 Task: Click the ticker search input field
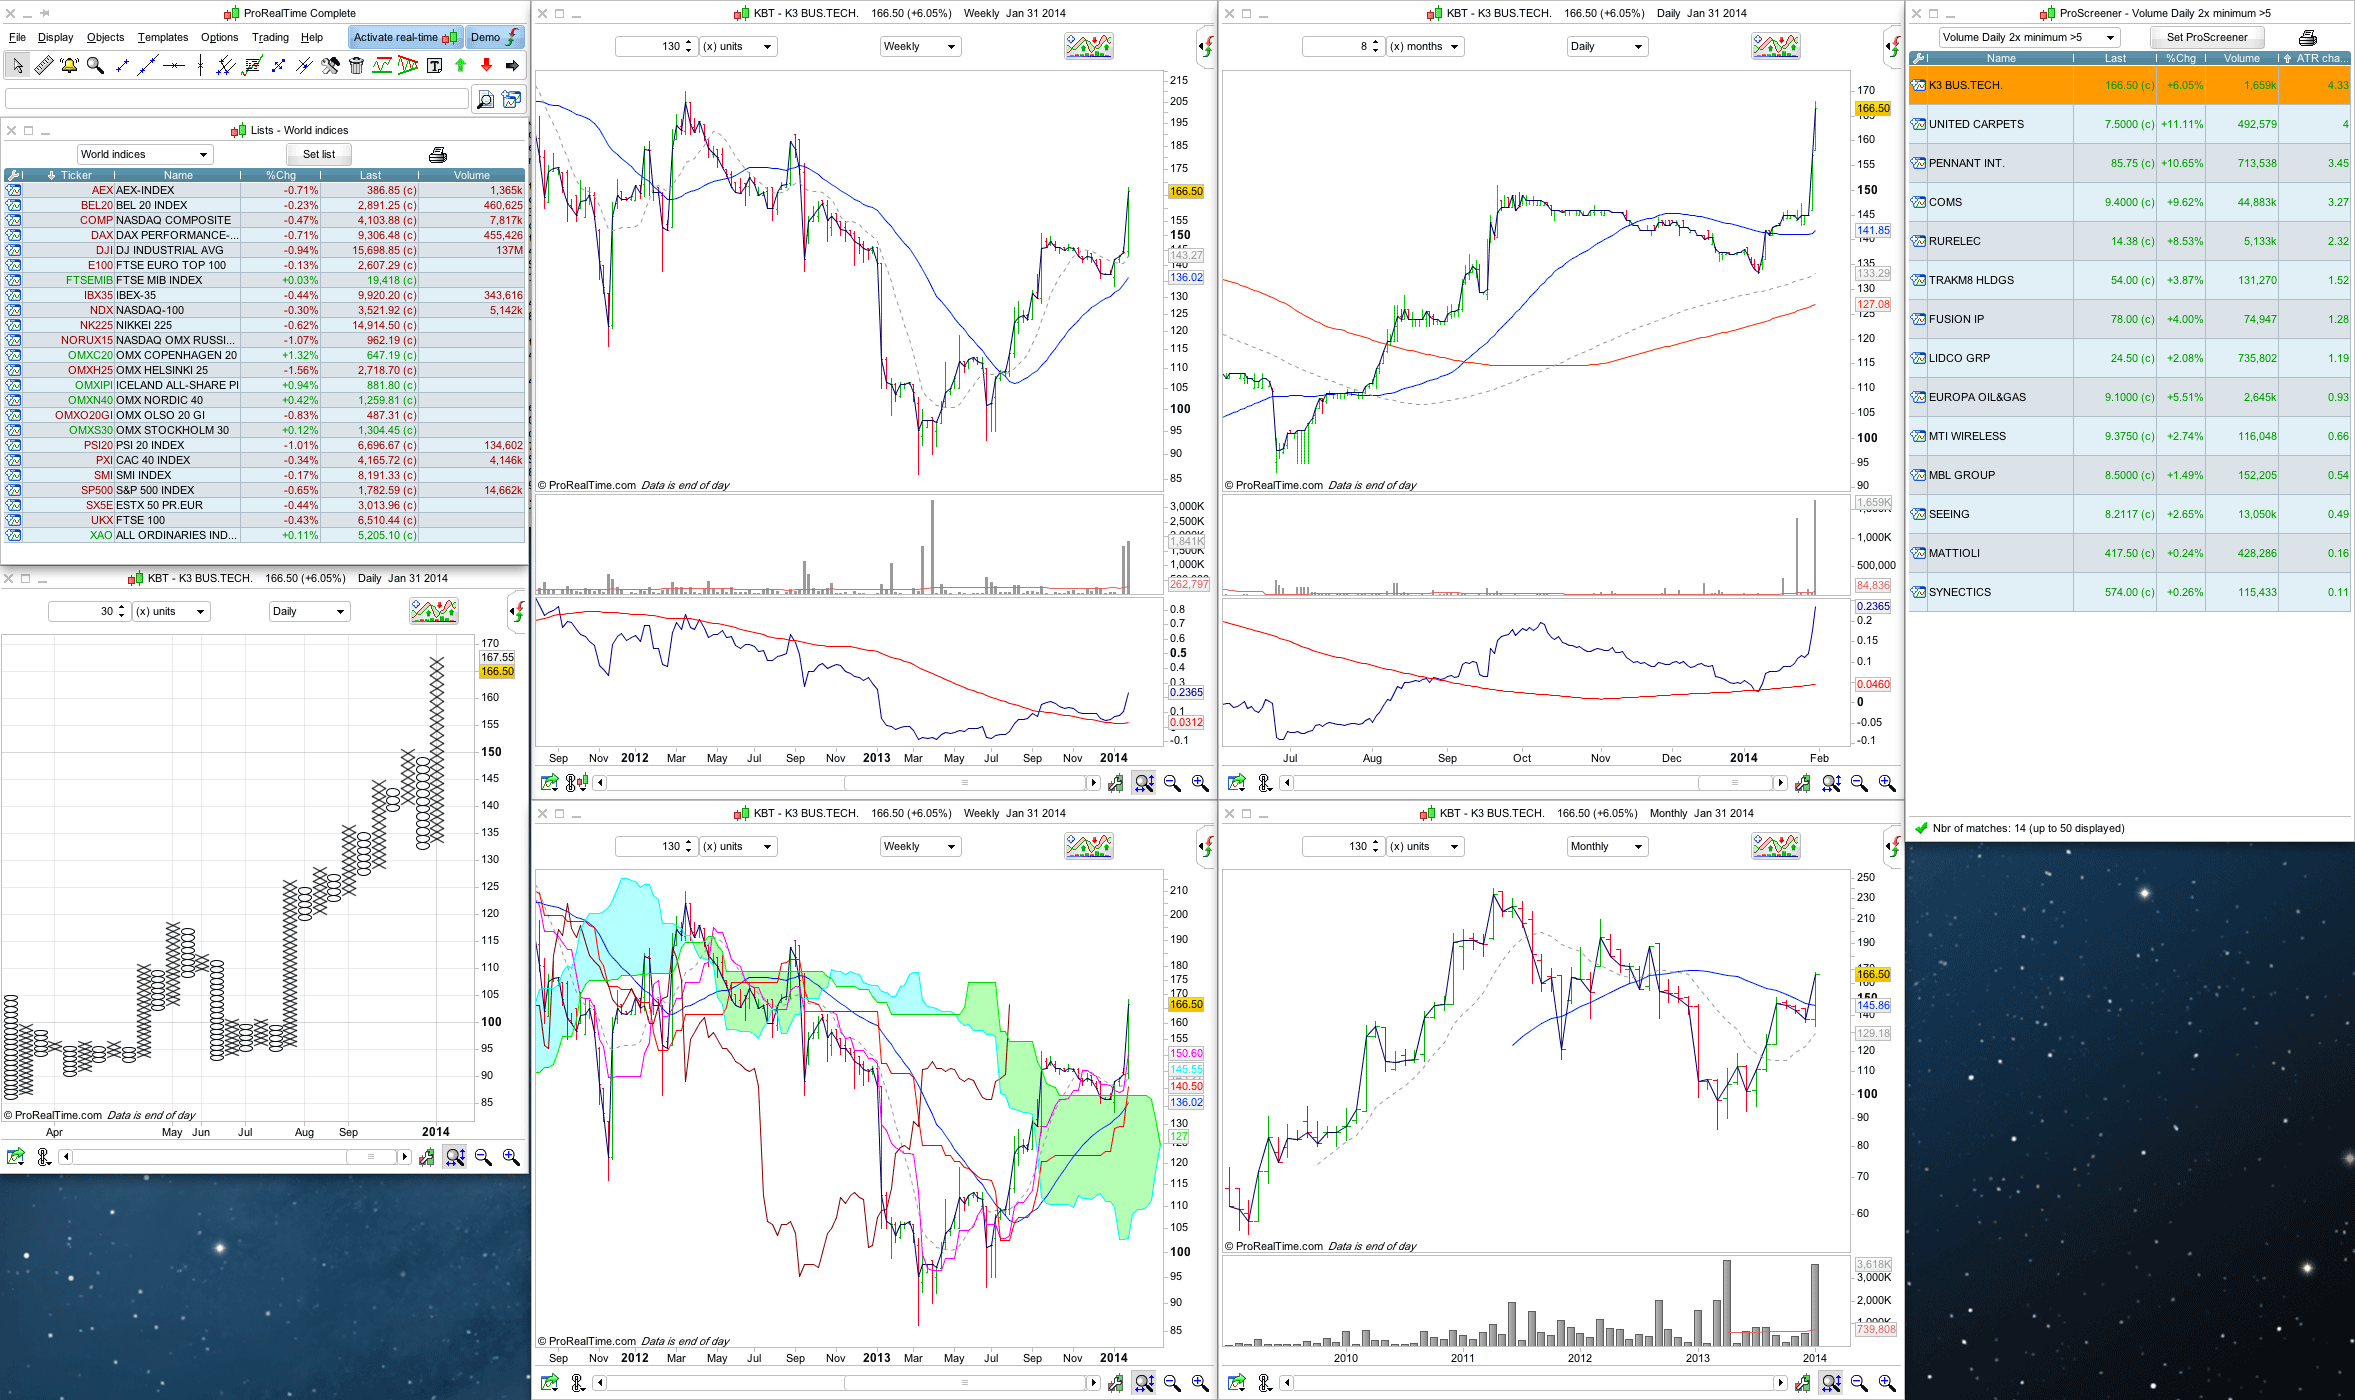pos(236,99)
